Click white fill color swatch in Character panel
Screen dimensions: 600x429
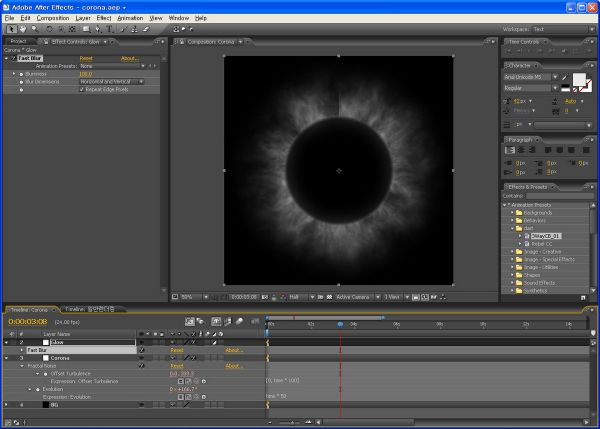(579, 80)
